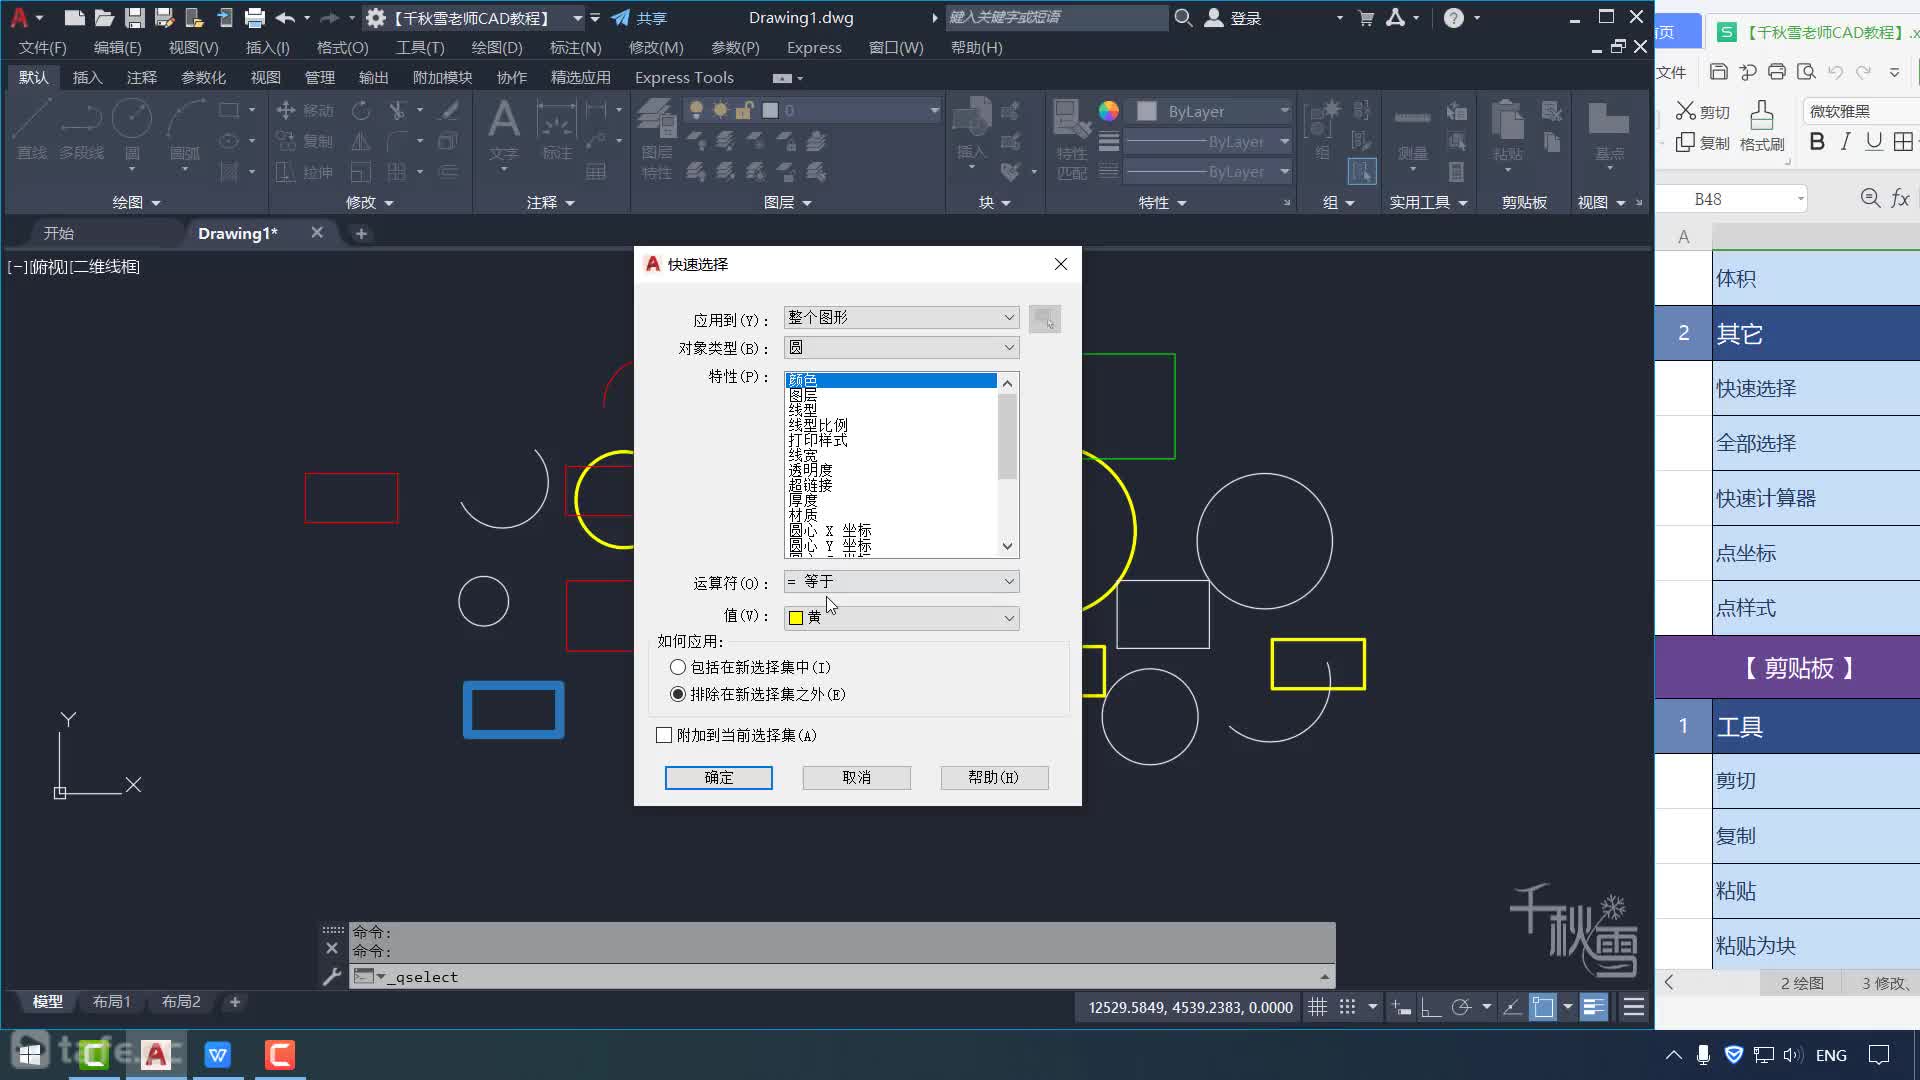Check the Append to current selection set checkbox

pos(664,735)
